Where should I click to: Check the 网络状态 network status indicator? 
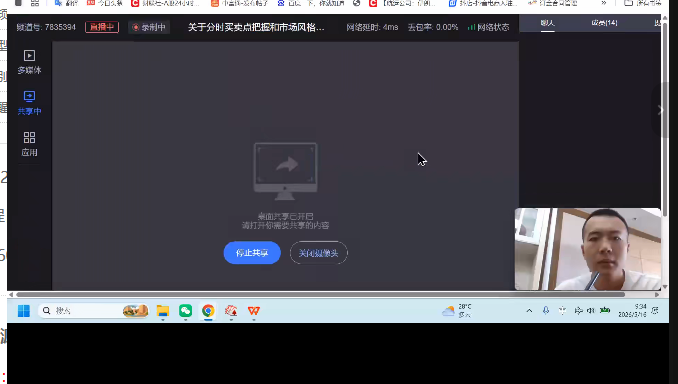point(488,27)
